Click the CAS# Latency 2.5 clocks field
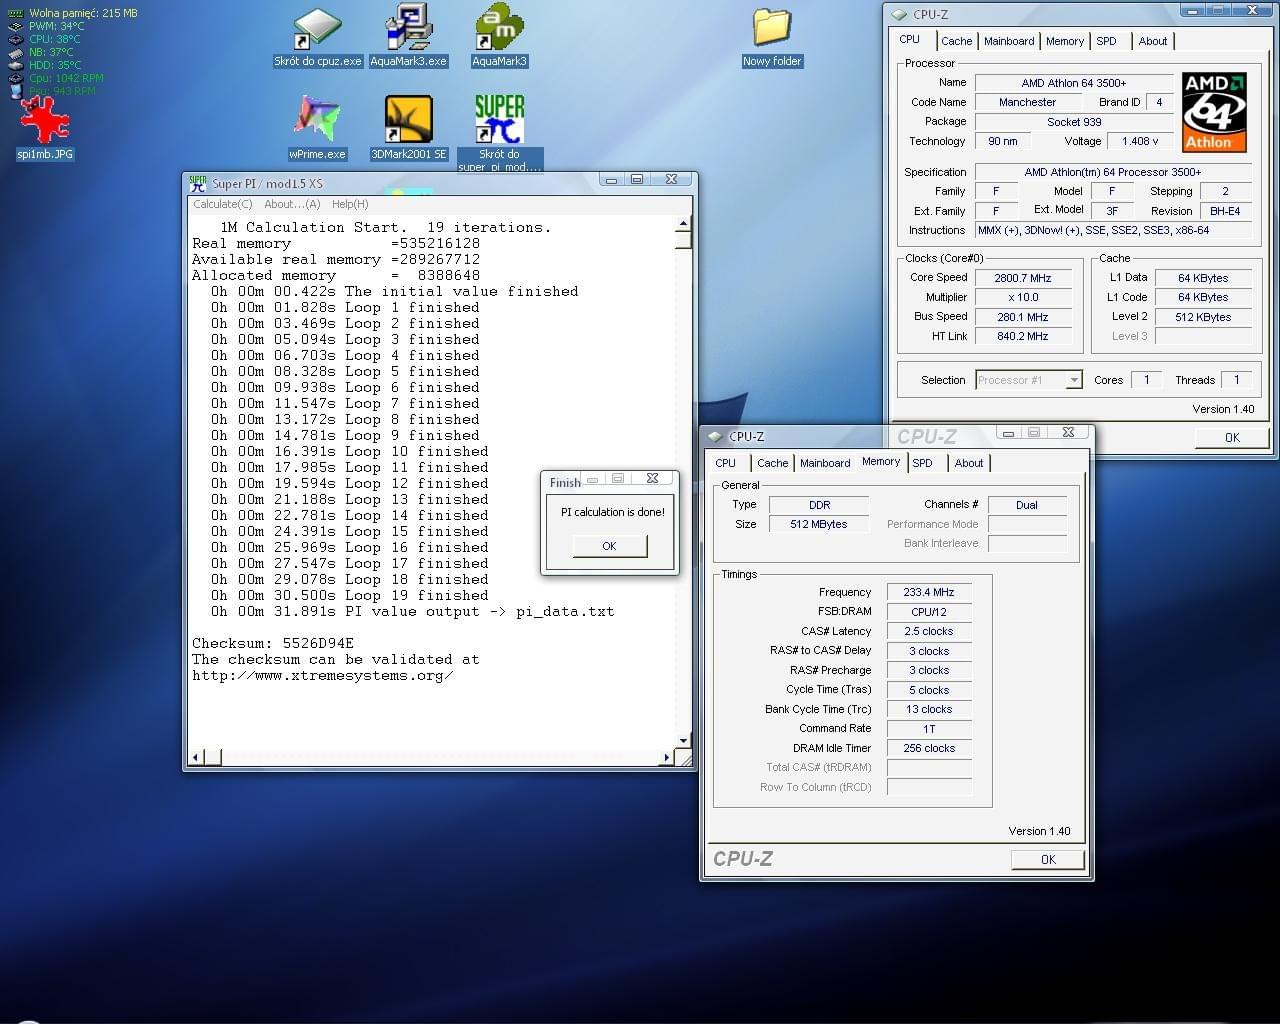 (x=929, y=631)
